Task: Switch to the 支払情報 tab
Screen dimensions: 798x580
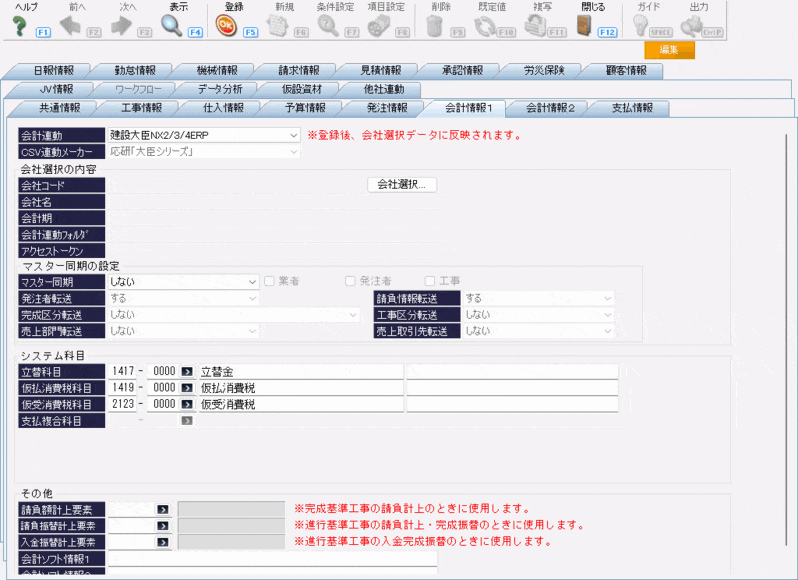Action: click(632, 108)
